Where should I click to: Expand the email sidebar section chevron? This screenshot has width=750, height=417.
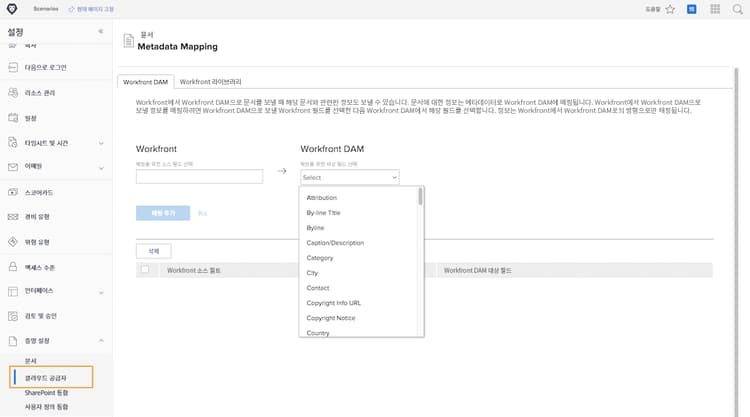tap(101, 168)
